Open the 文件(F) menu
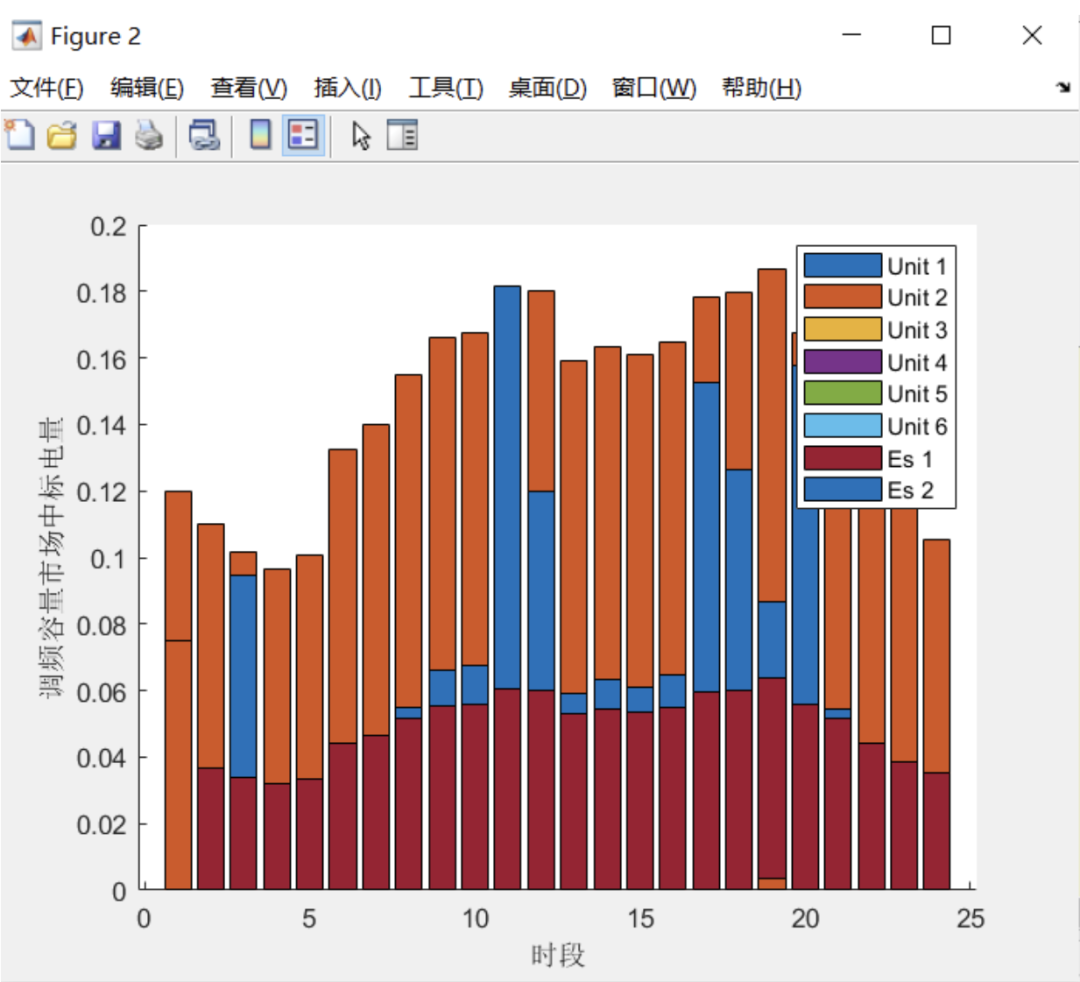 (47, 88)
